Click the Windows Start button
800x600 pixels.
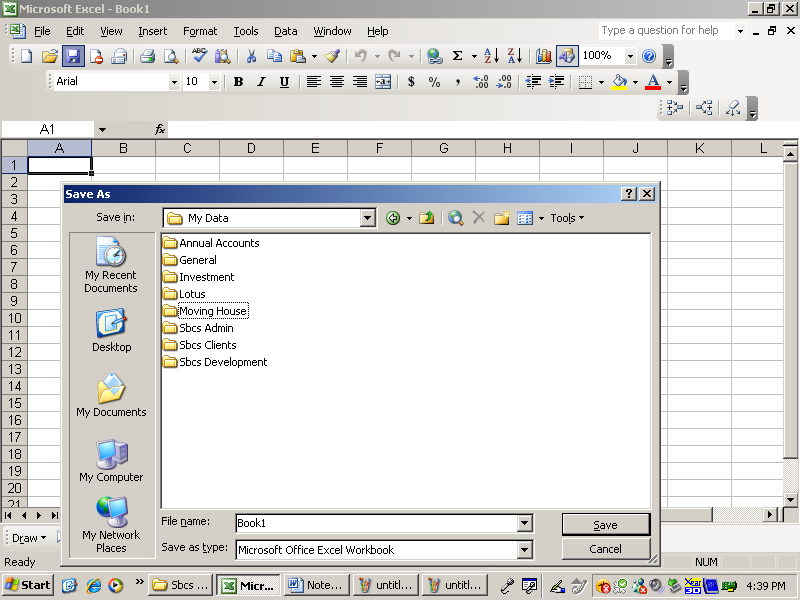(x=28, y=585)
